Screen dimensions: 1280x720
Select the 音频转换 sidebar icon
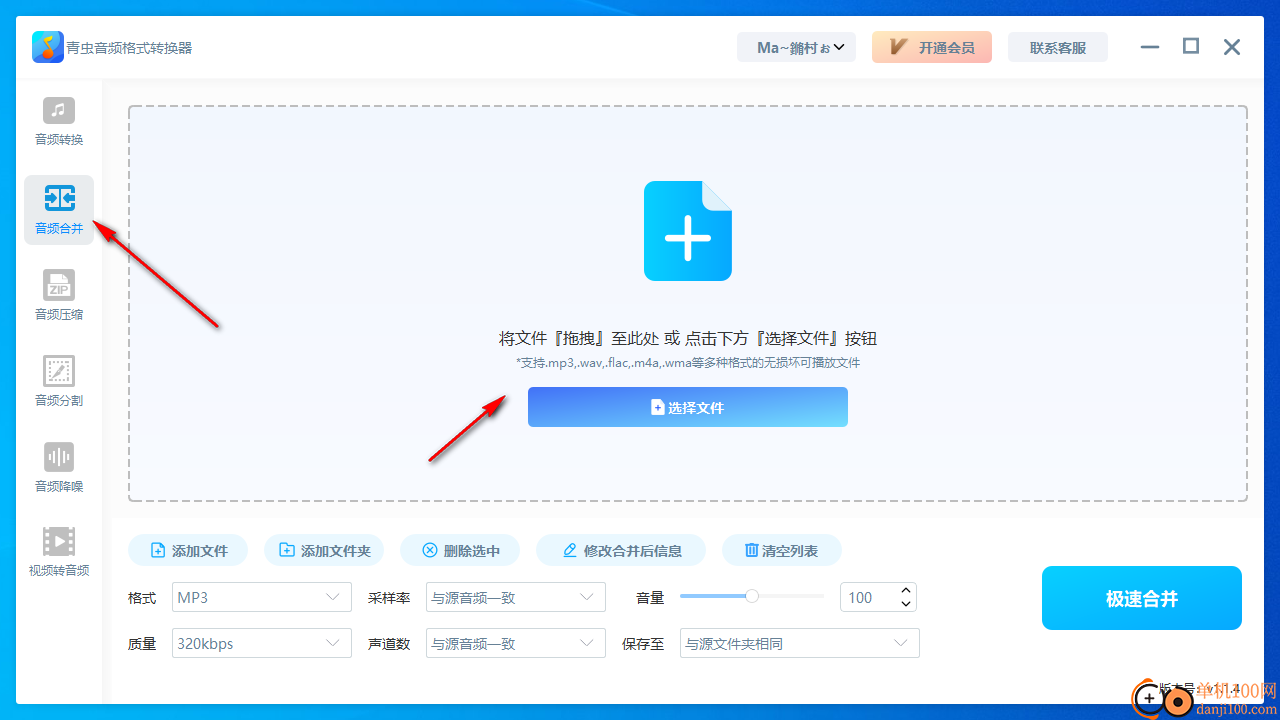point(58,122)
